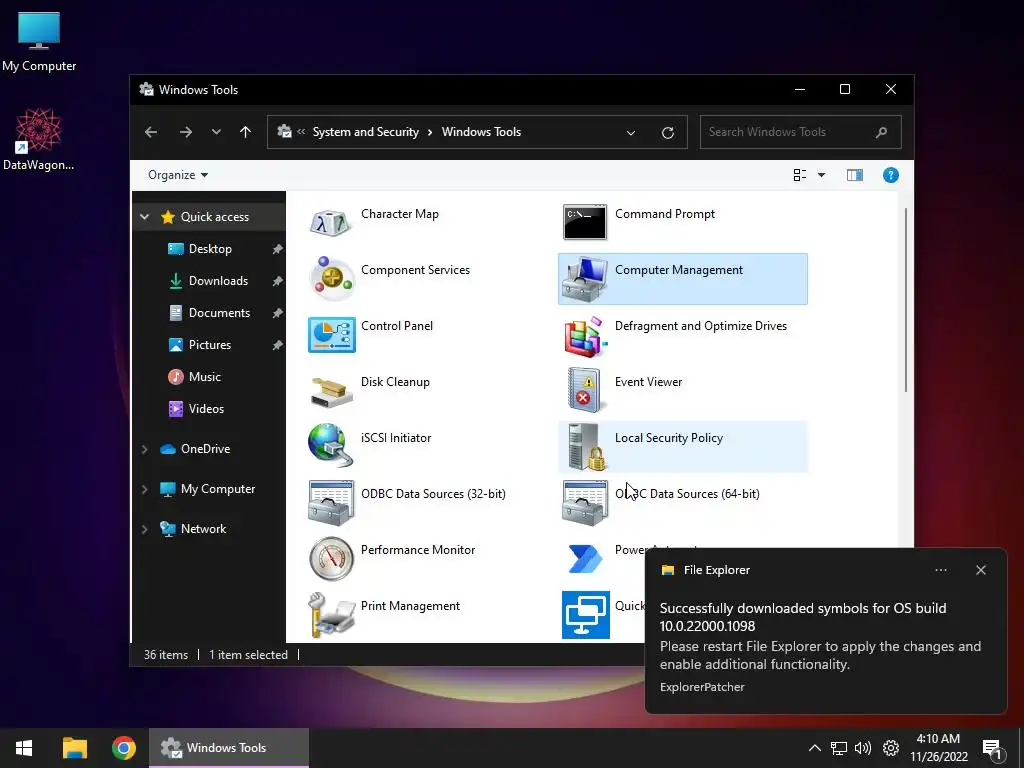Open the Event Viewer icon
The width and height of the screenshot is (1024, 768).
pos(584,391)
